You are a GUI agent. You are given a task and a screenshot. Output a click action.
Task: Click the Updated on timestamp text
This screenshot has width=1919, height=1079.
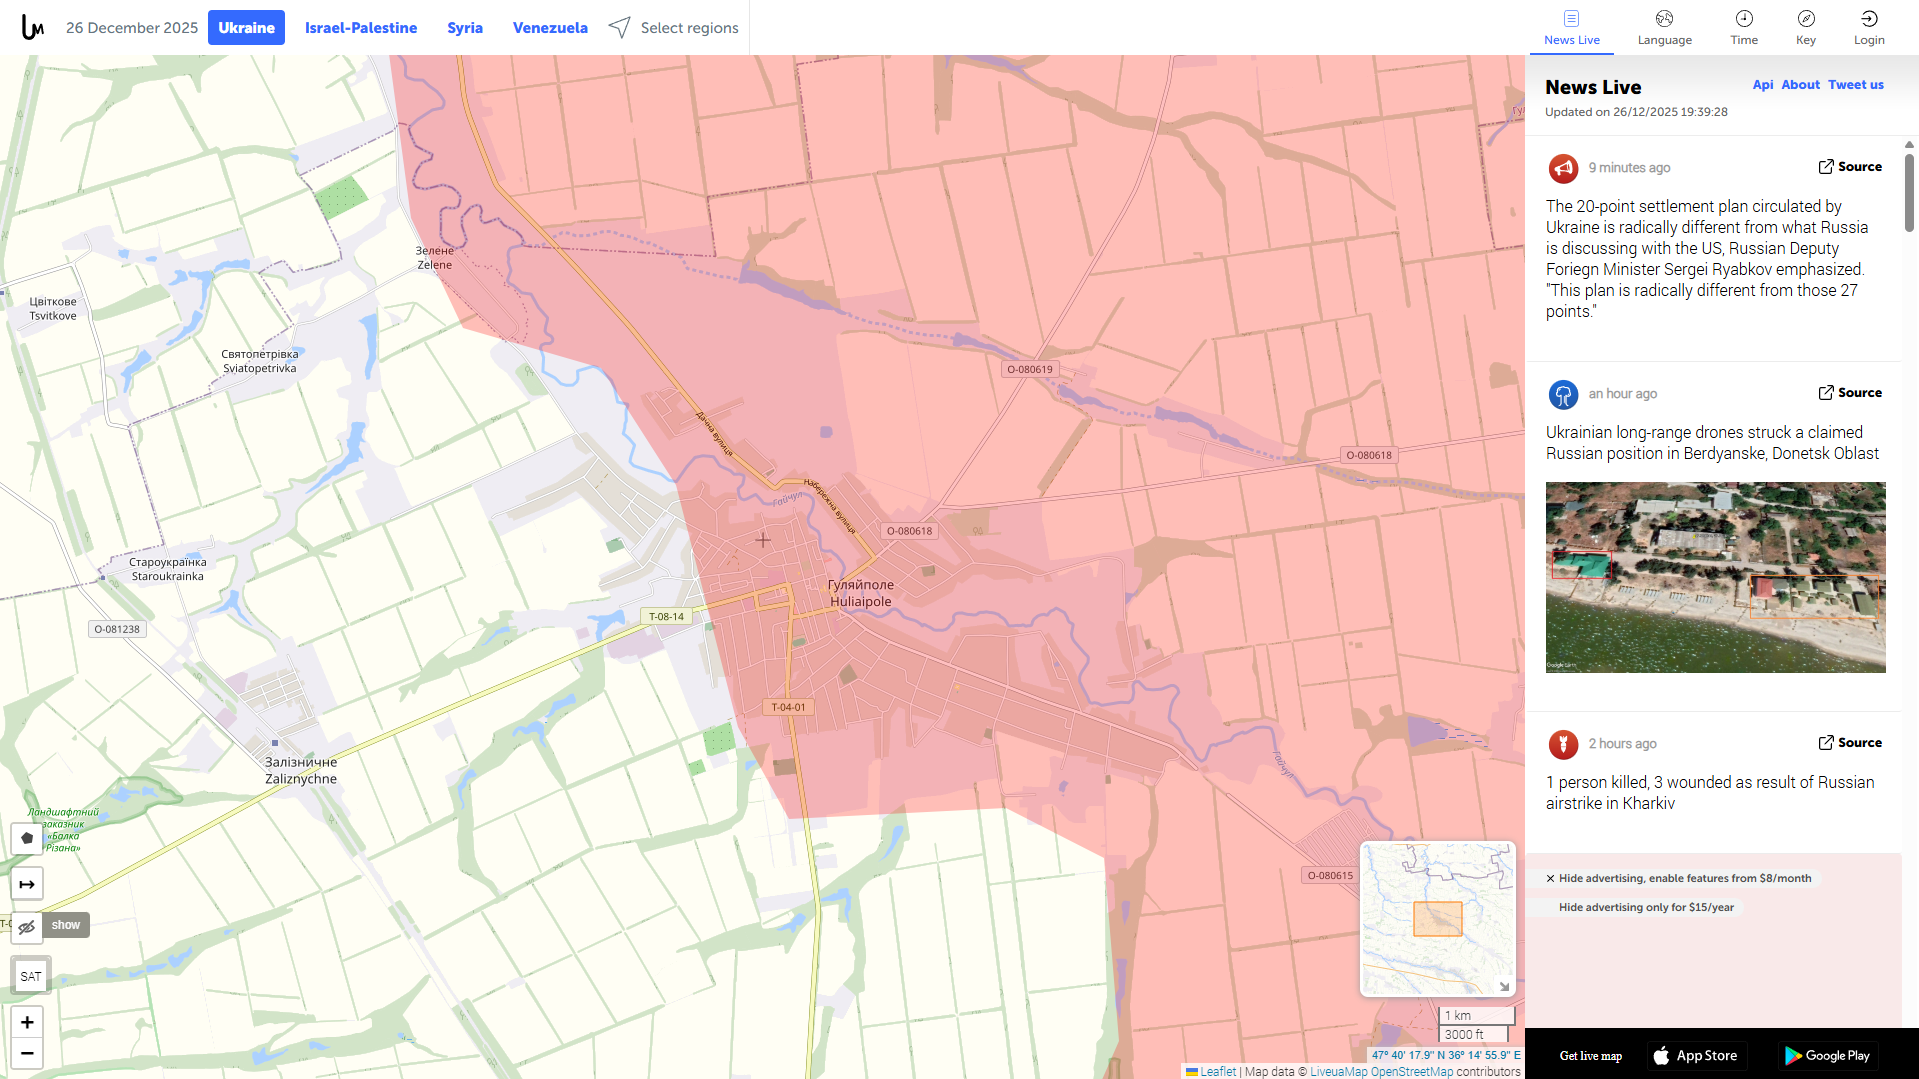1636,112
